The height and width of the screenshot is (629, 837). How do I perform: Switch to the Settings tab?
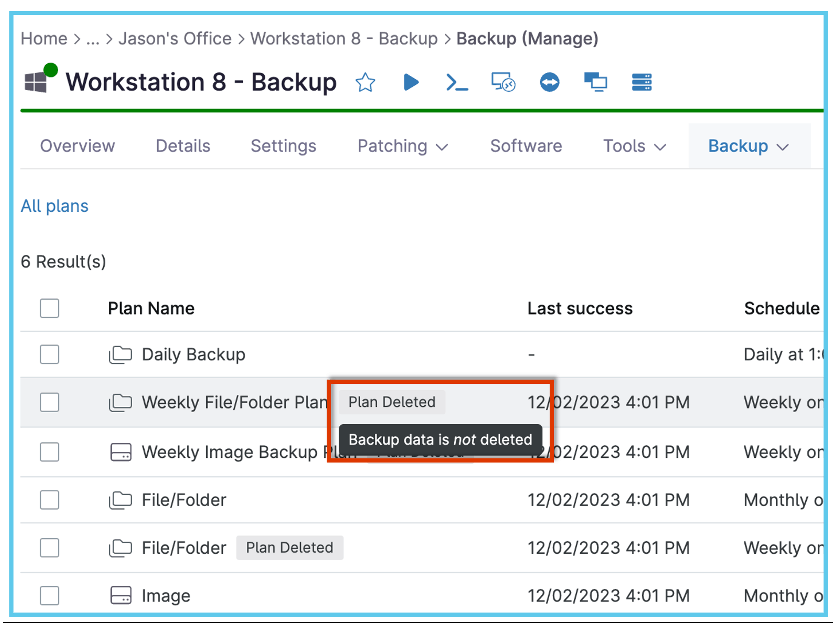(283, 146)
